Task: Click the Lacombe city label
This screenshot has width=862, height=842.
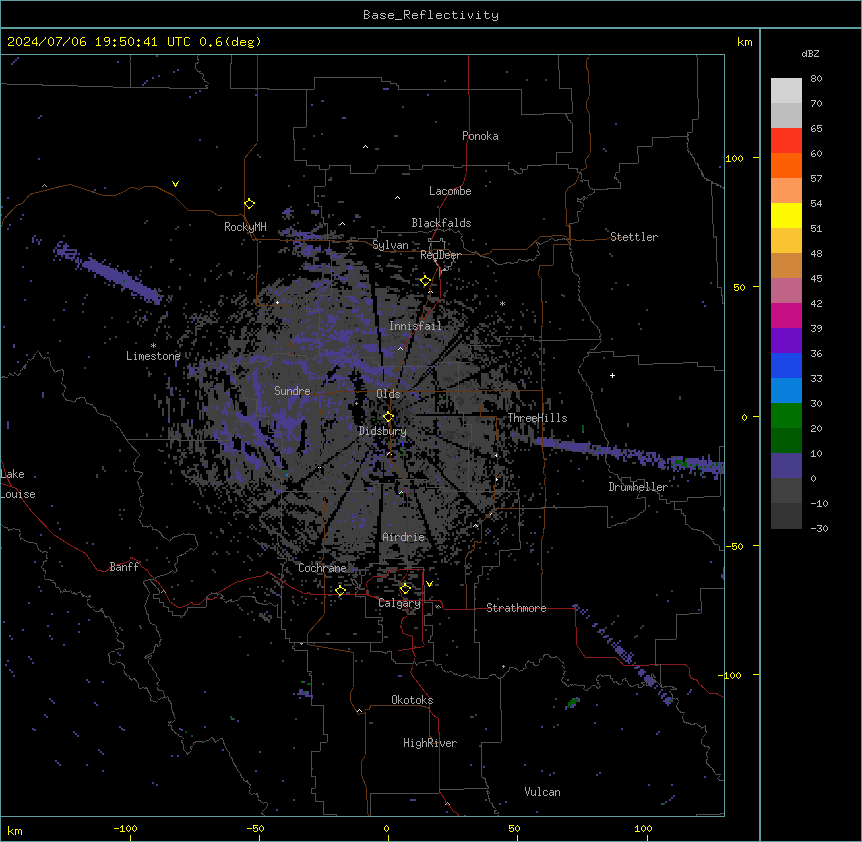Action: (450, 191)
